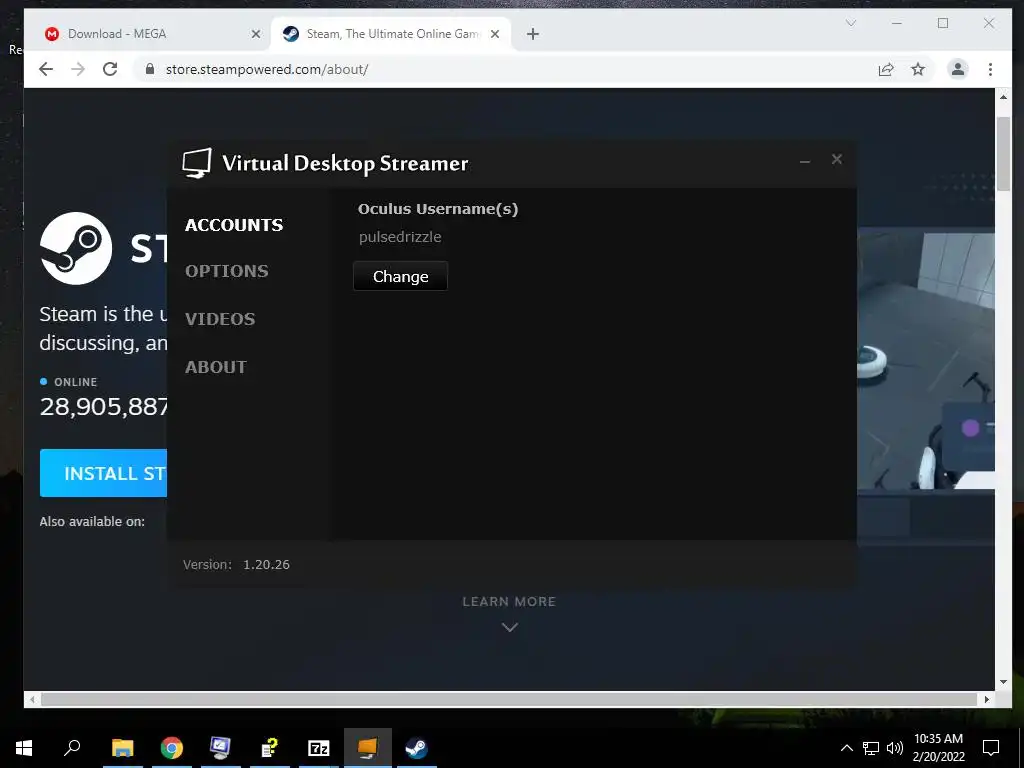Image resolution: width=1024 pixels, height=768 pixels.
Task: Click the Virtual Desktop Streamer taskbar icon
Action: [368, 748]
